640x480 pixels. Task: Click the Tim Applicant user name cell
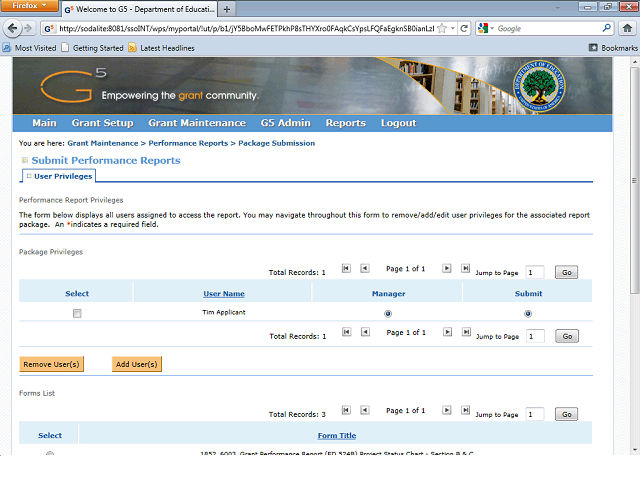224,312
